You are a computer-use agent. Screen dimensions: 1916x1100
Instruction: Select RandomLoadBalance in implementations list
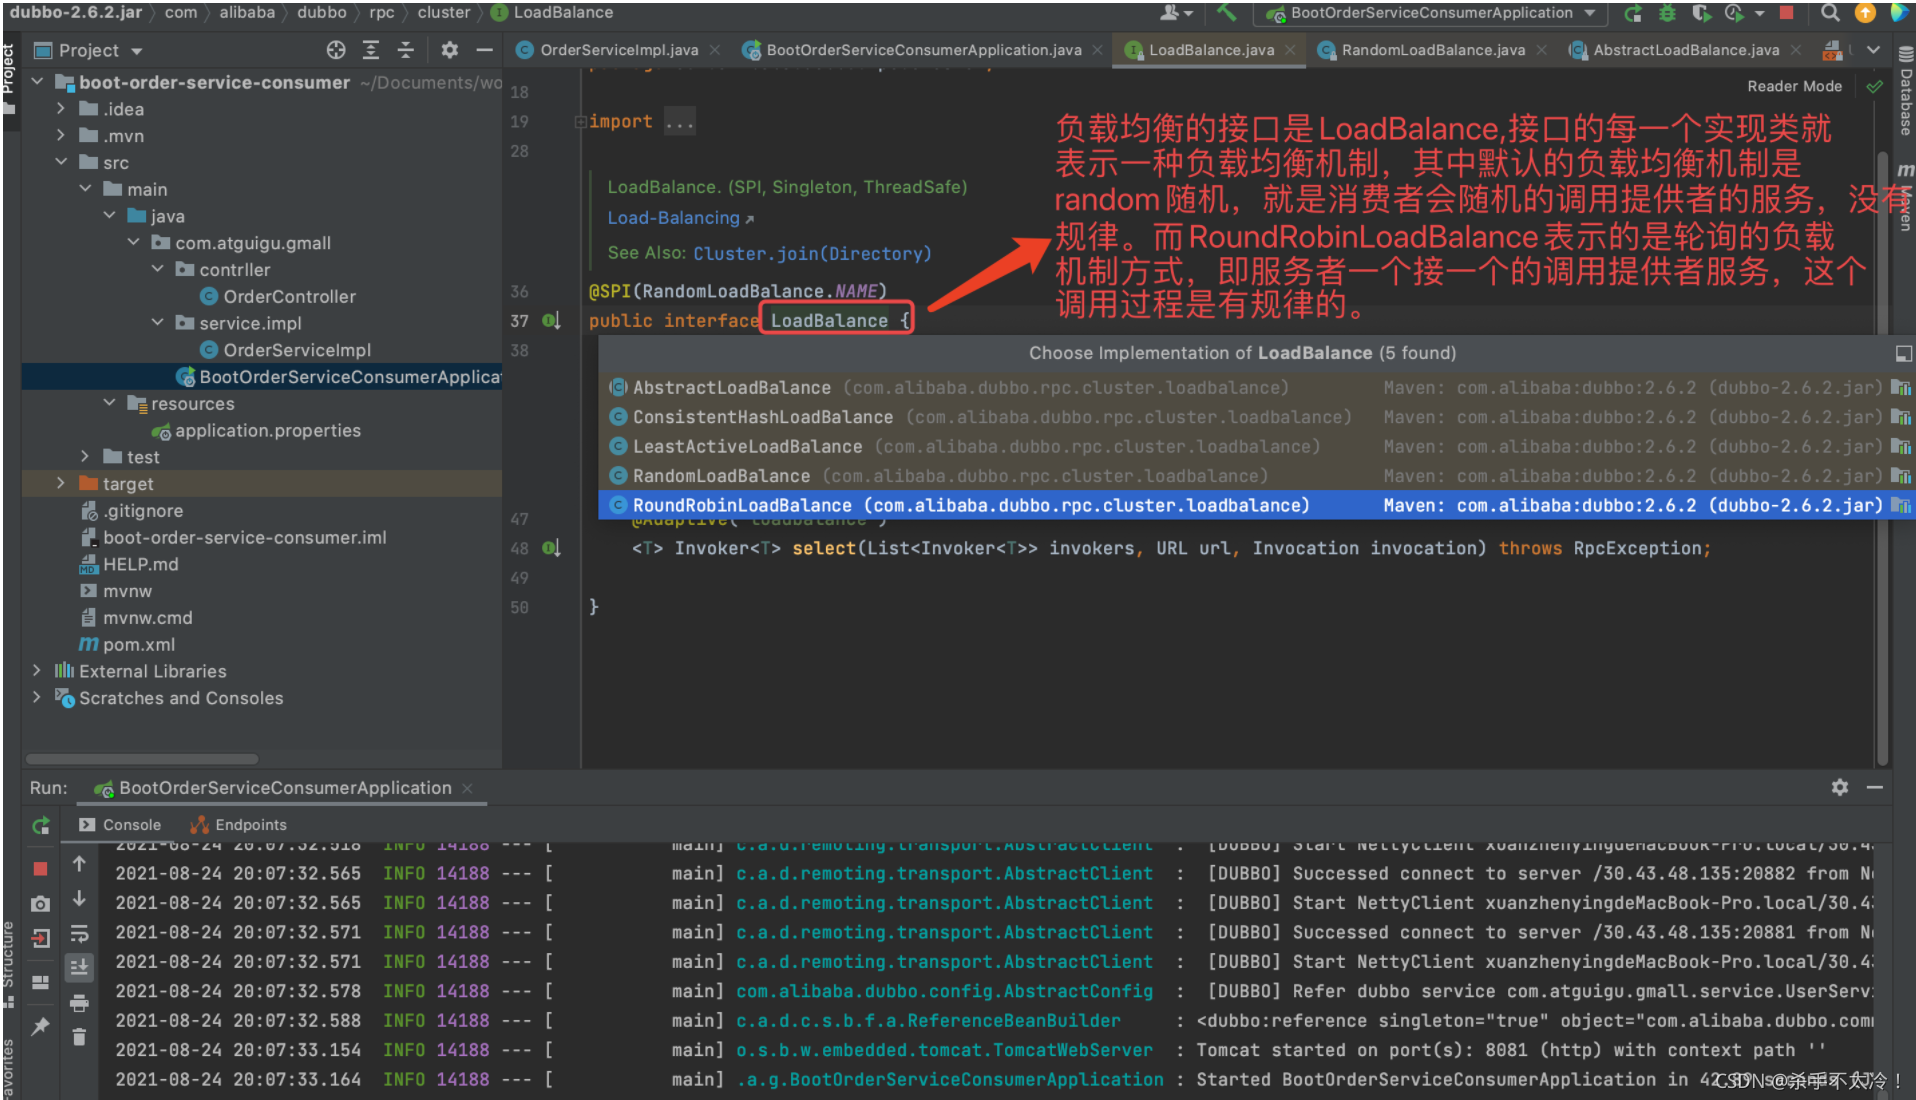coord(1255,476)
